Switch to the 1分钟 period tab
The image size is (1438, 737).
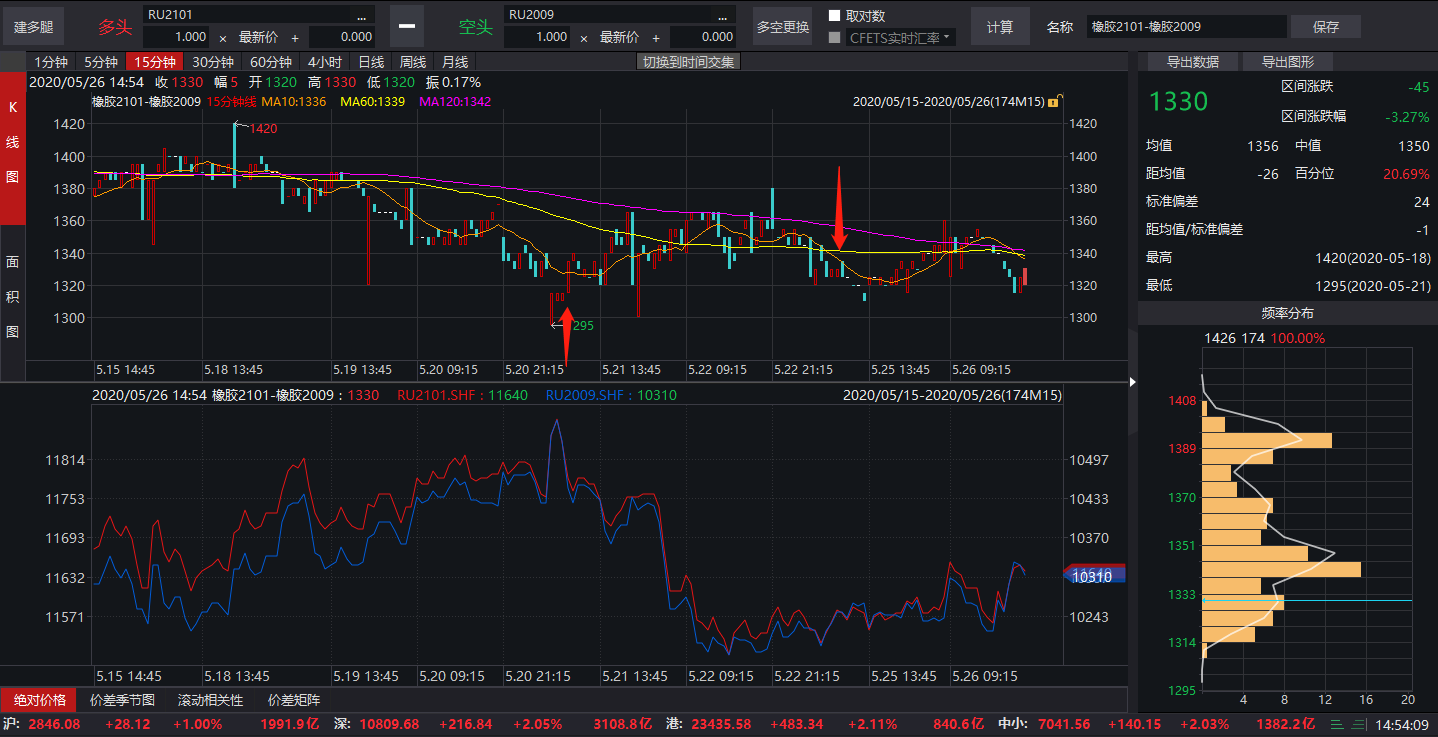click(50, 61)
